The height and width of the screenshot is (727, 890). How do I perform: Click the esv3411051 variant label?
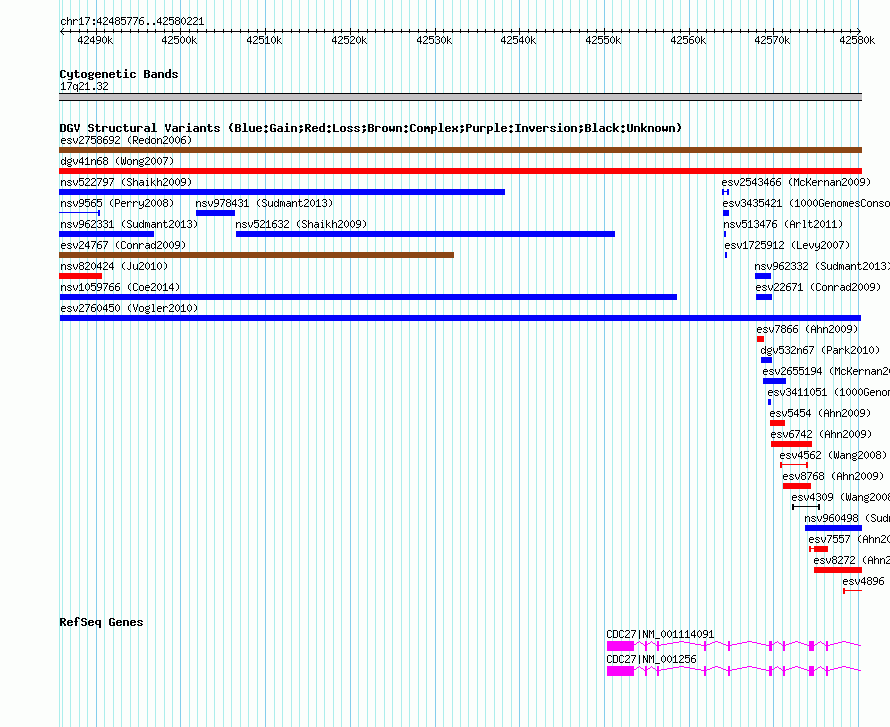[828, 392]
